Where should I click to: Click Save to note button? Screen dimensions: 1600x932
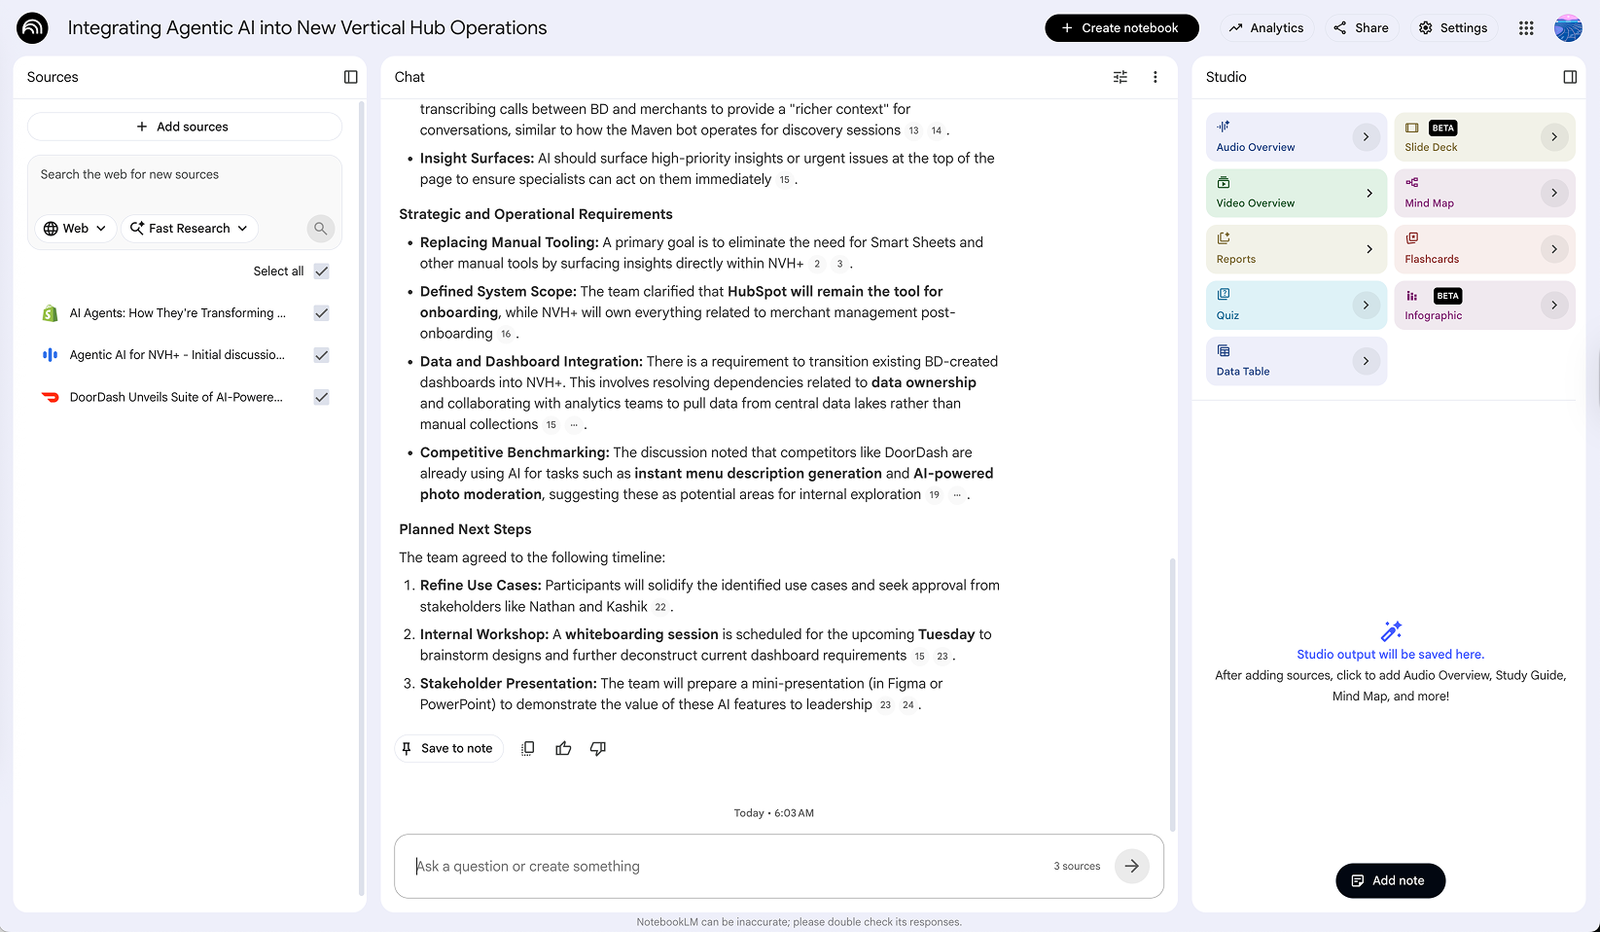click(448, 748)
